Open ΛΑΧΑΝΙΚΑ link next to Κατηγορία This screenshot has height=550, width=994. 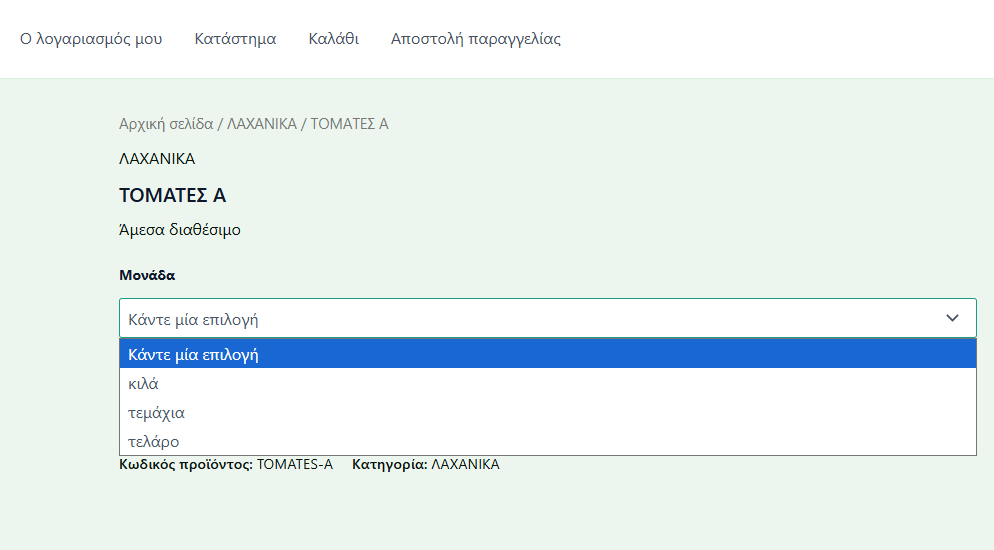pos(465,464)
